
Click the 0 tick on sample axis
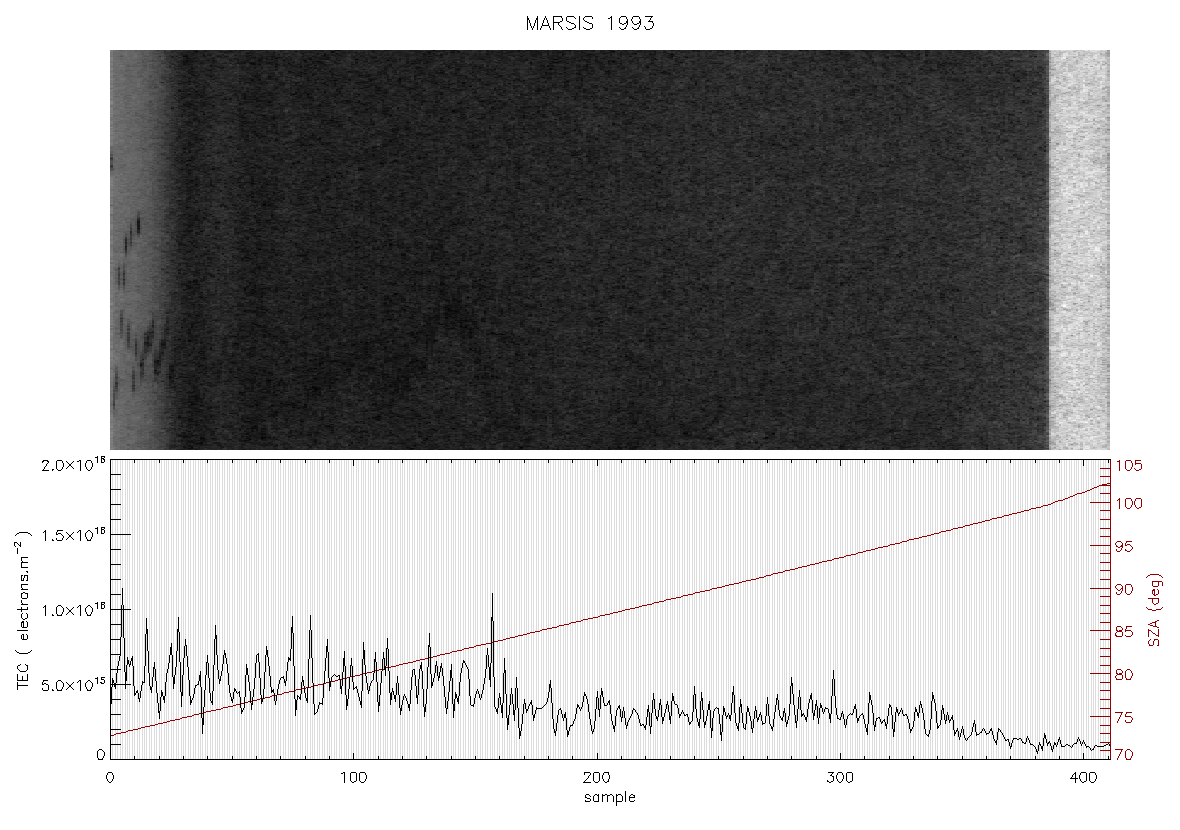click(111, 777)
